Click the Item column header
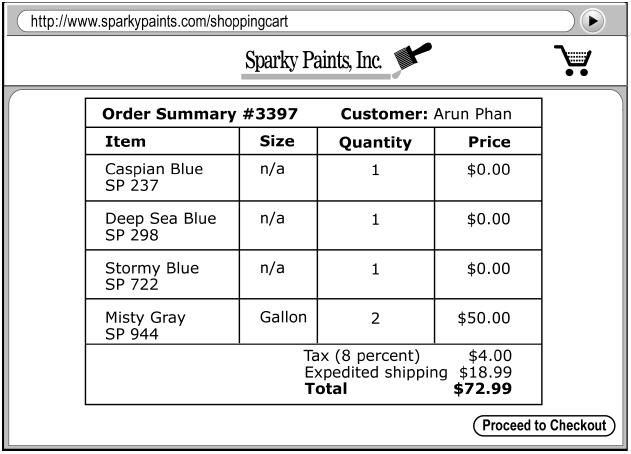631x454 pixels. pyautogui.click(x=125, y=142)
